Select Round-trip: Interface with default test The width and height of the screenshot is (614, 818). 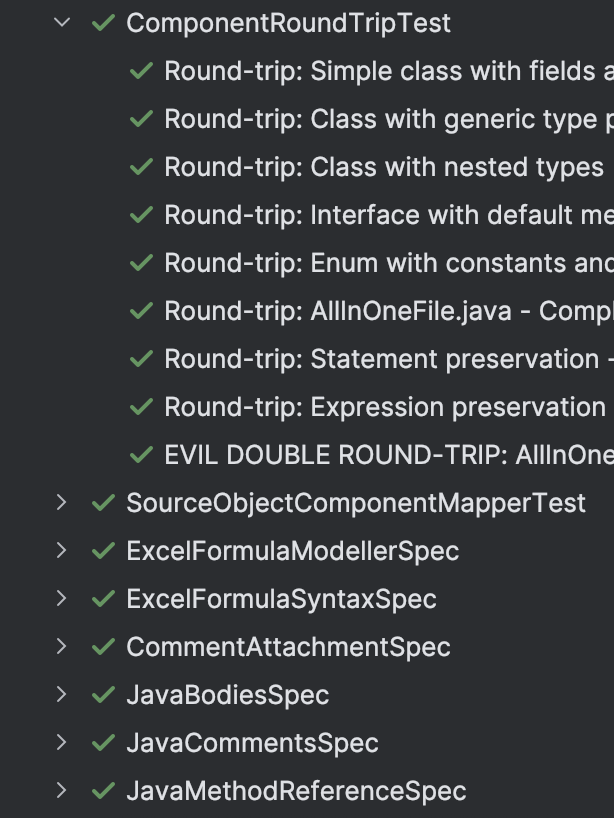point(388,215)
